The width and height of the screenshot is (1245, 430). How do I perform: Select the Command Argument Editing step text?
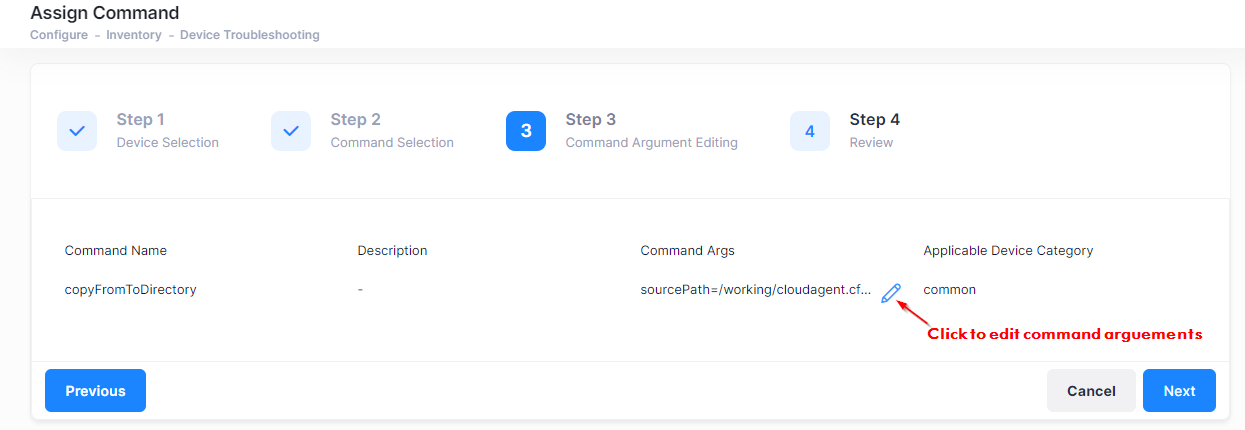click(x=651, y=143)
